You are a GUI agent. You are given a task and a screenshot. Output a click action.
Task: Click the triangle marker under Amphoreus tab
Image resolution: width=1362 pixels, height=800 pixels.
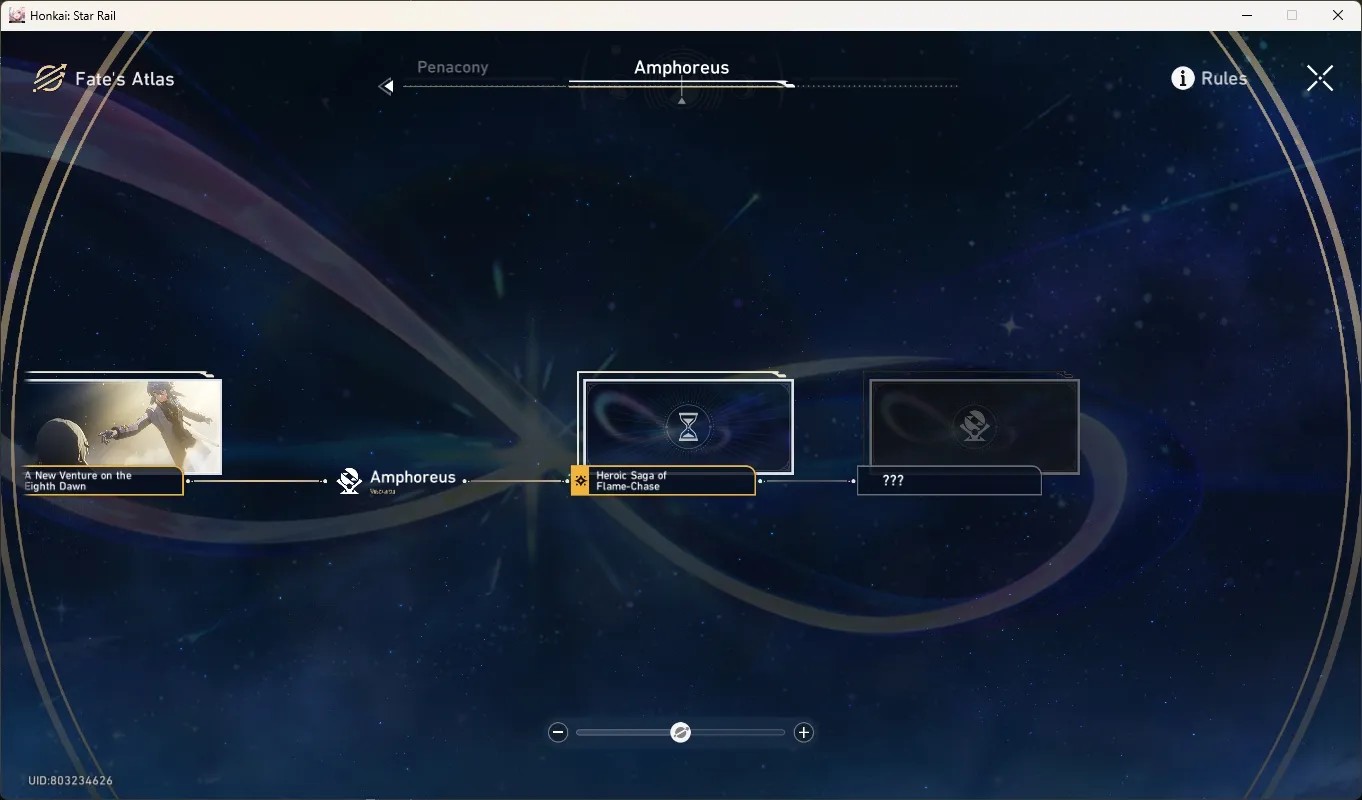(x=682, y=101)
